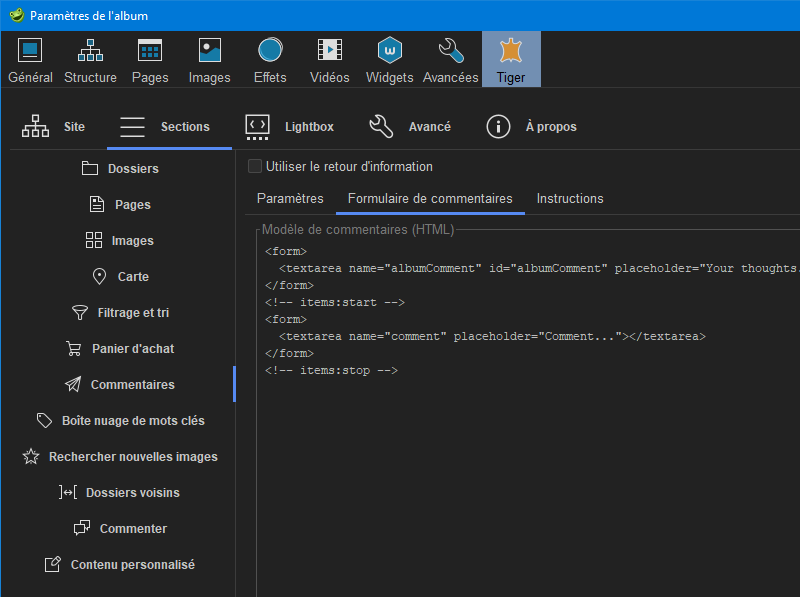Open the Widgets settings icon
This screenshot has height=597, width=800.
point(390,59)
